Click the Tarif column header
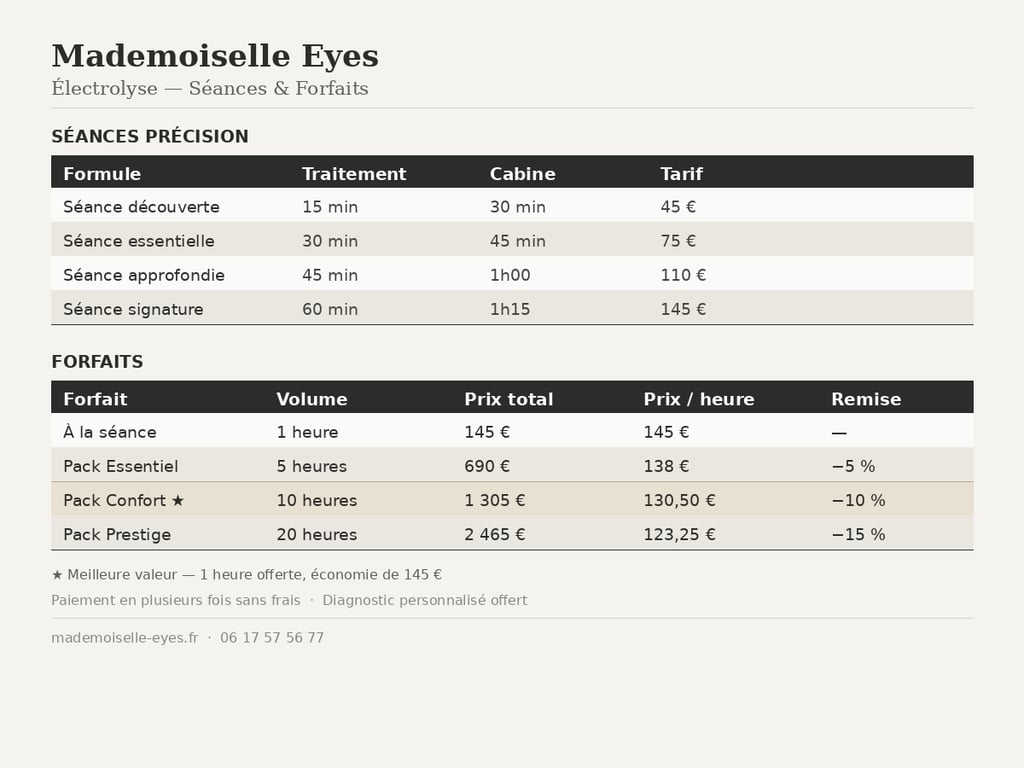This screenshot has width=1024, height=768. click(681, 174)
